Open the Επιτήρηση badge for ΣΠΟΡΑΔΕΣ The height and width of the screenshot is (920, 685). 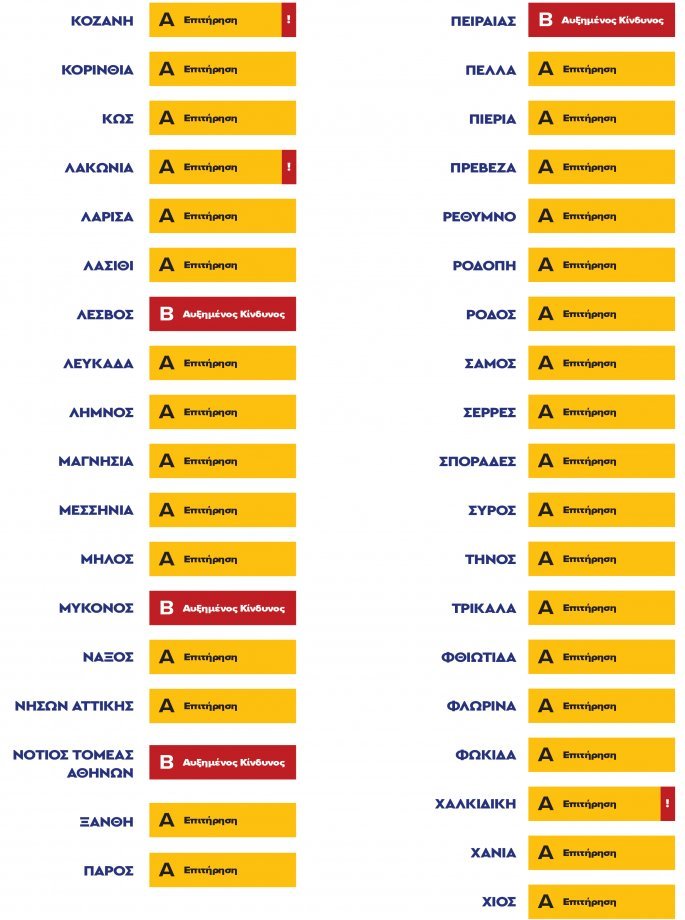click(601, 461)
